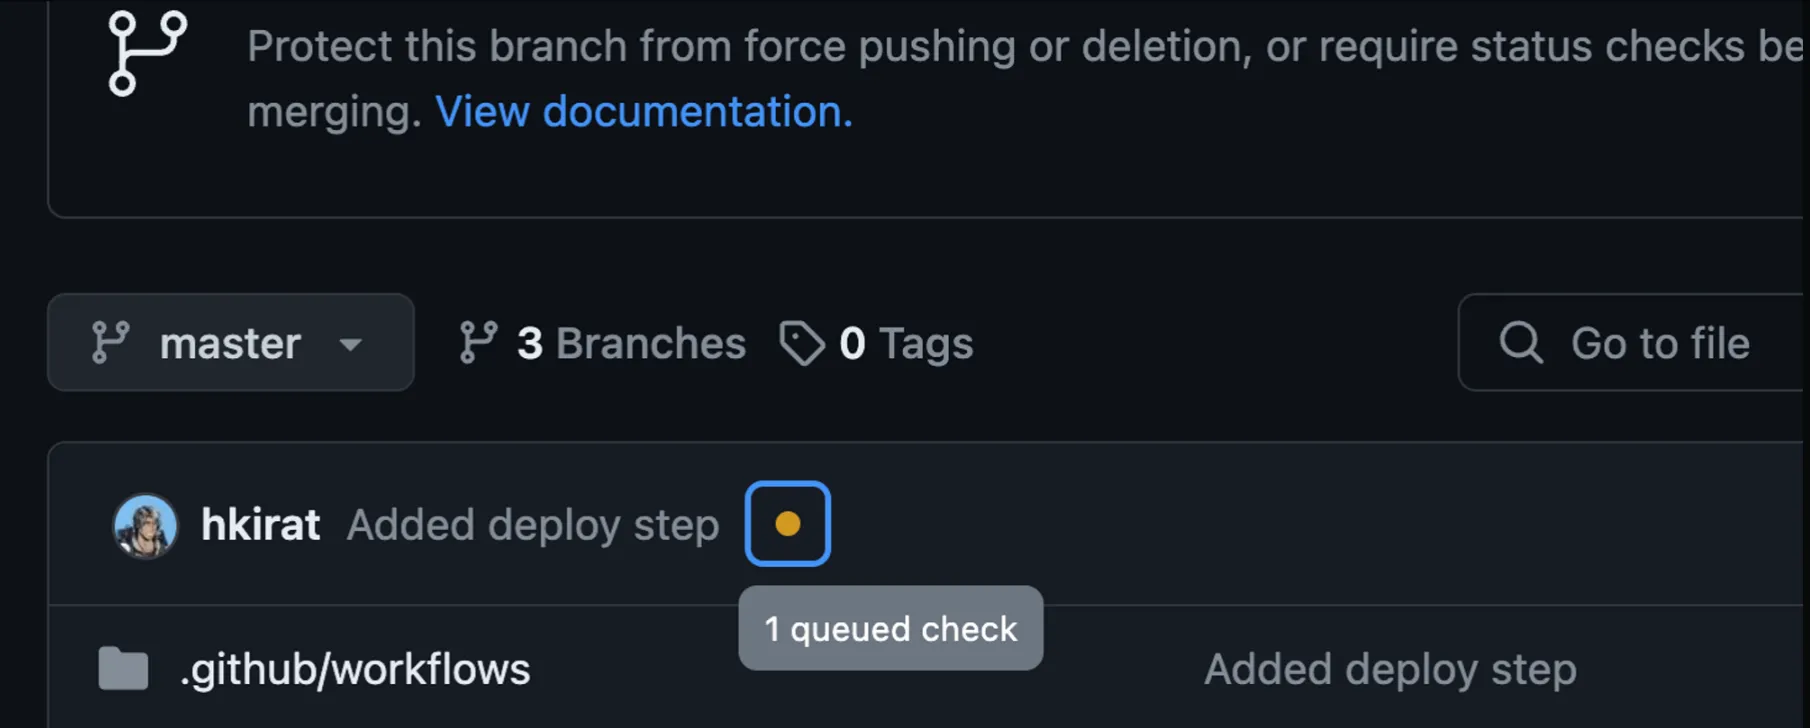Click the tag icon beside Tags
Viewport: 1810px width, 728px height.
[802, 344]
